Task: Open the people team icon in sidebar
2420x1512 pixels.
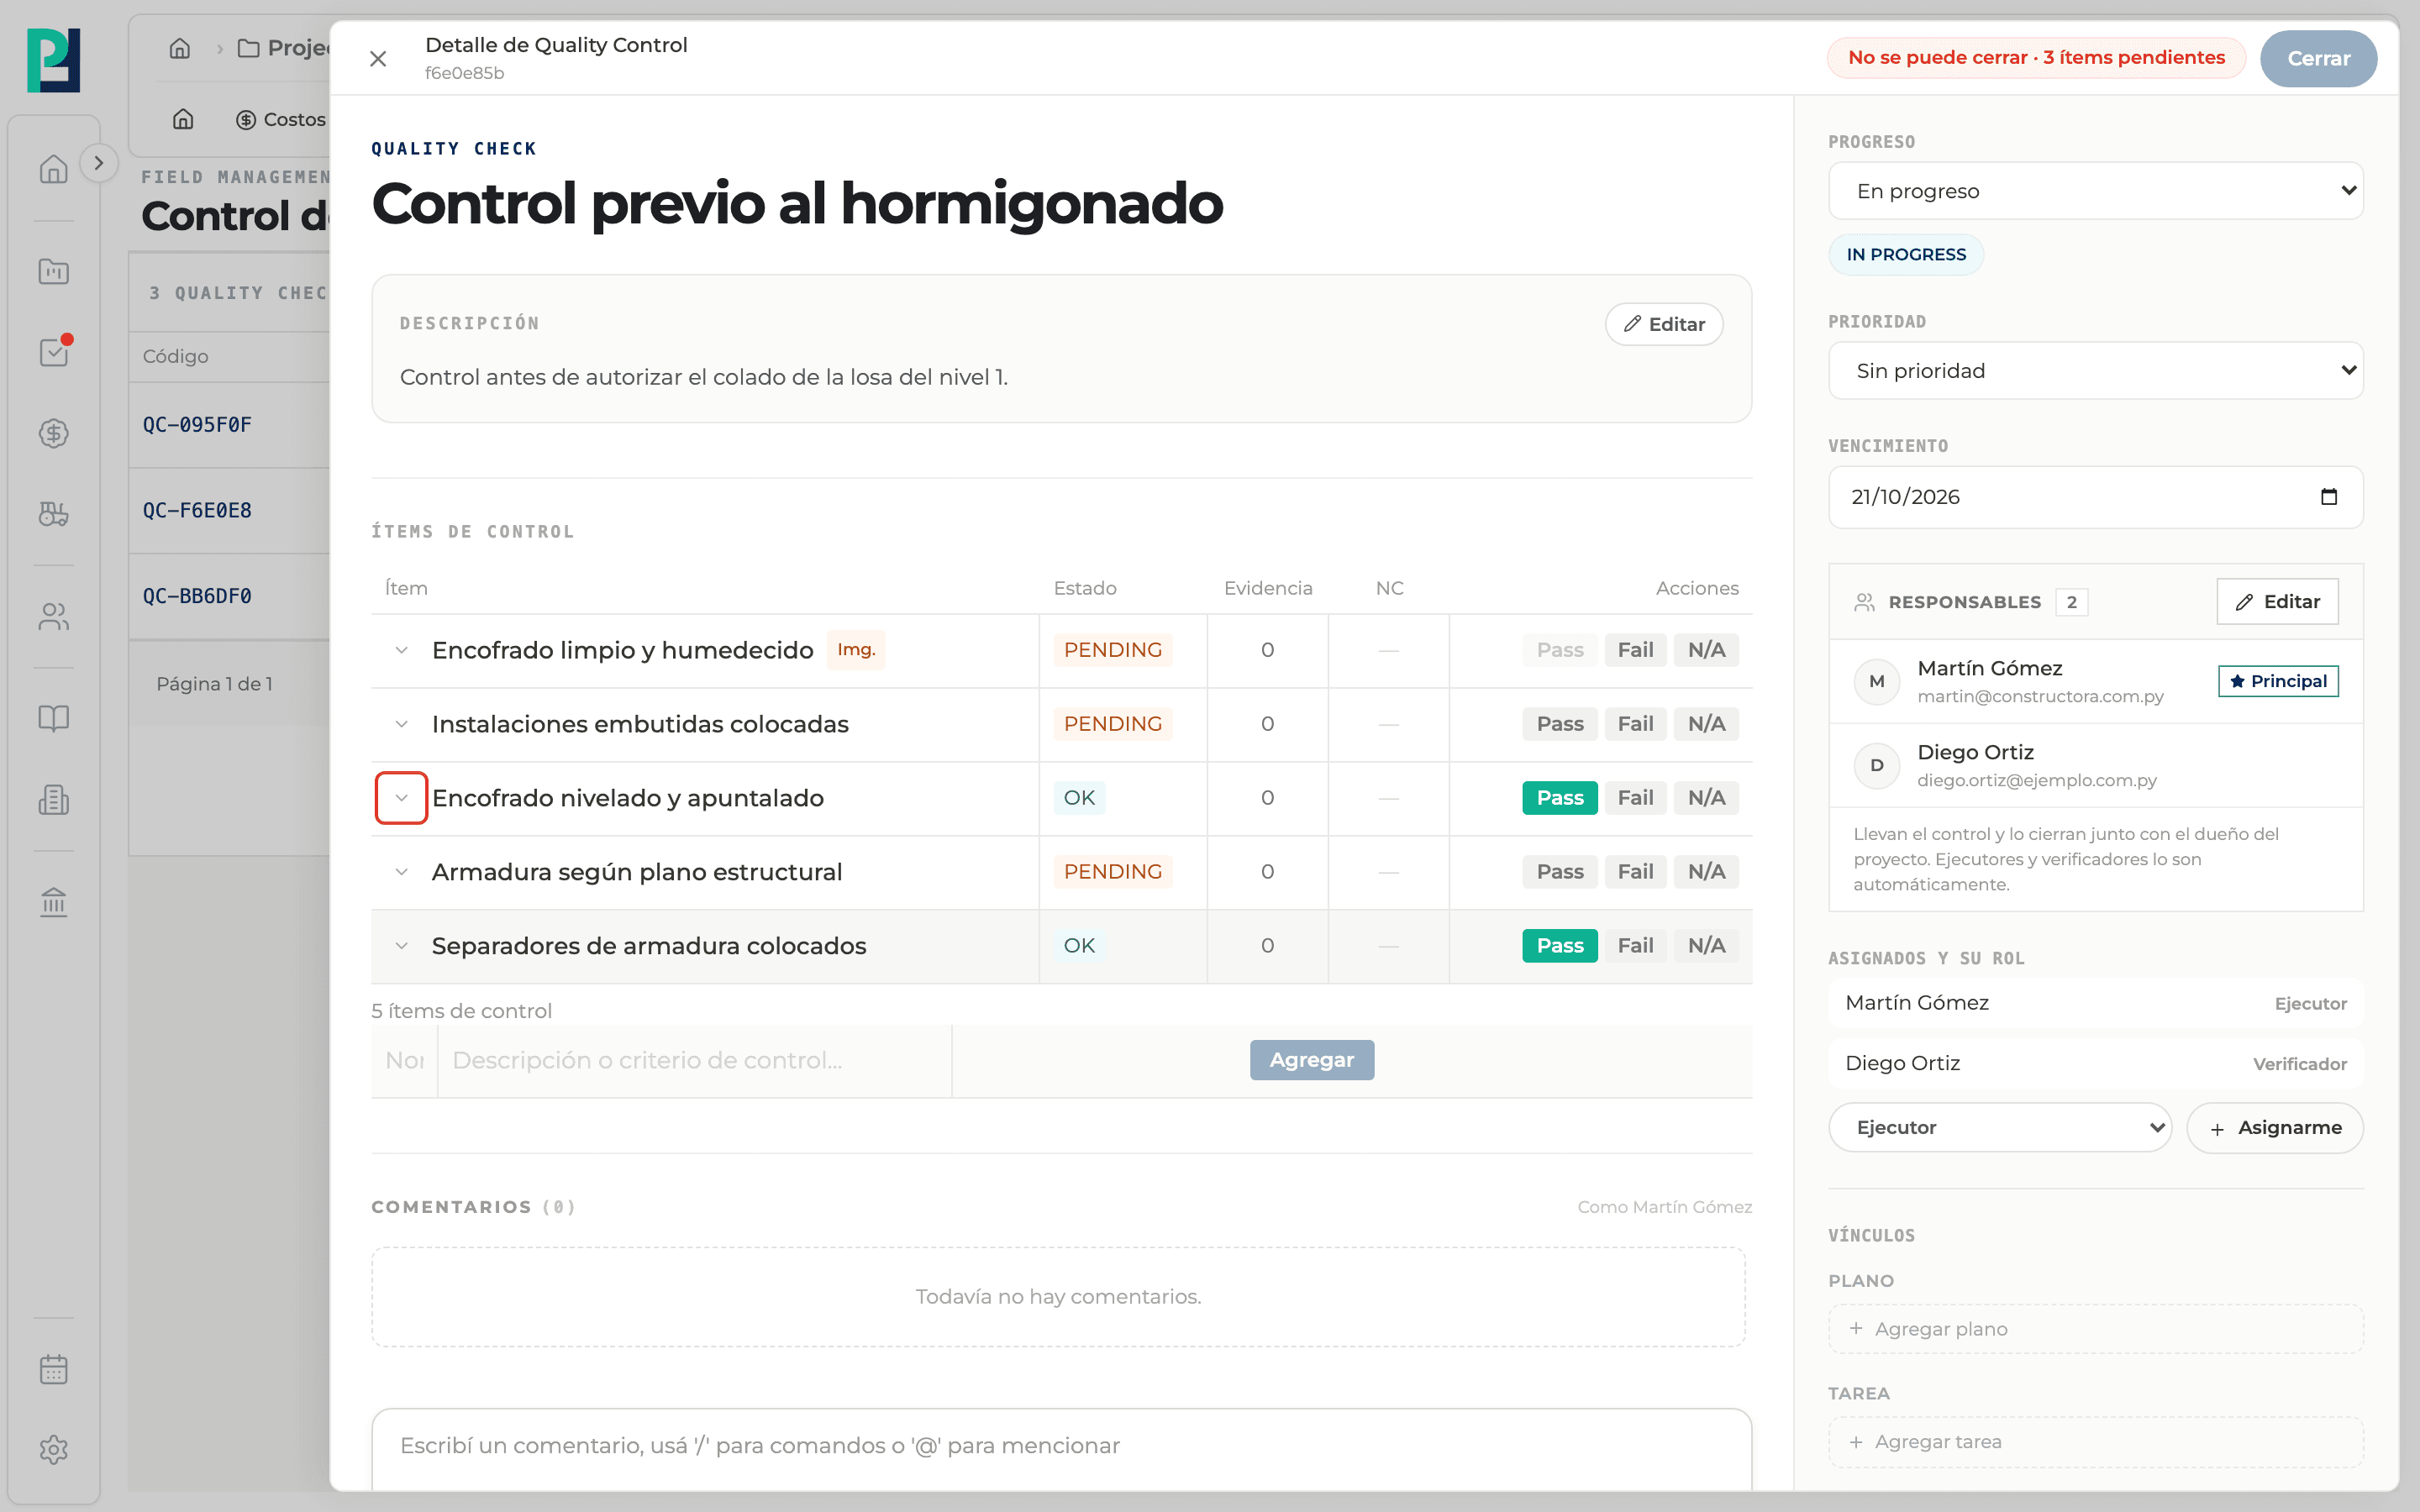Action: click(x=53, y=617)
